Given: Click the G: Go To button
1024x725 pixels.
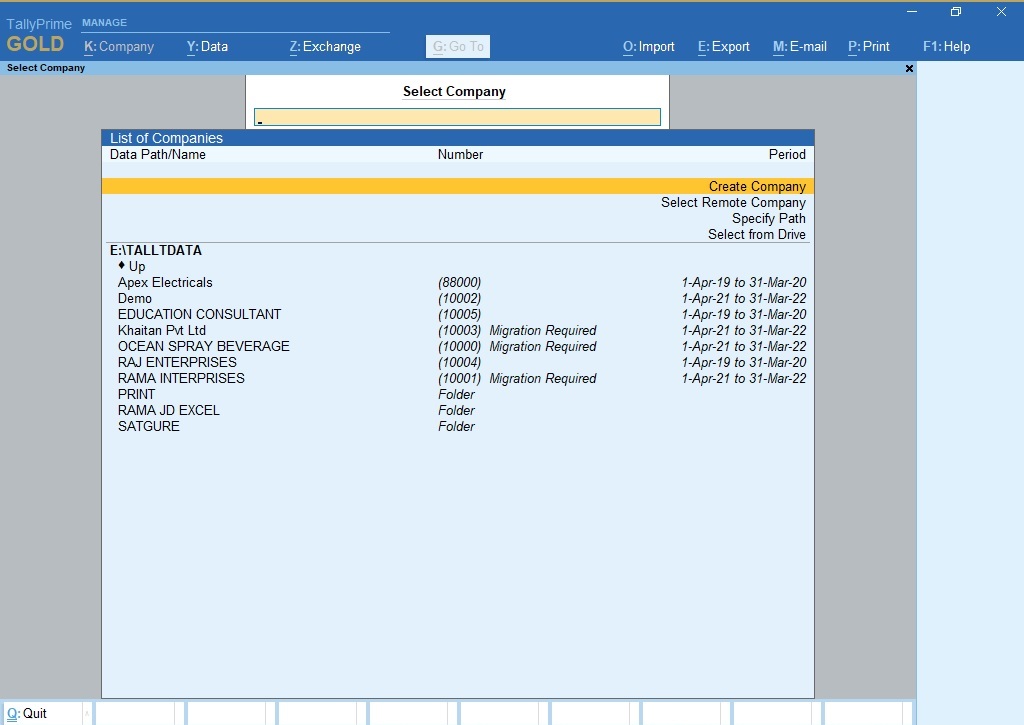Looking at the screenshot, I should [458, 46].
